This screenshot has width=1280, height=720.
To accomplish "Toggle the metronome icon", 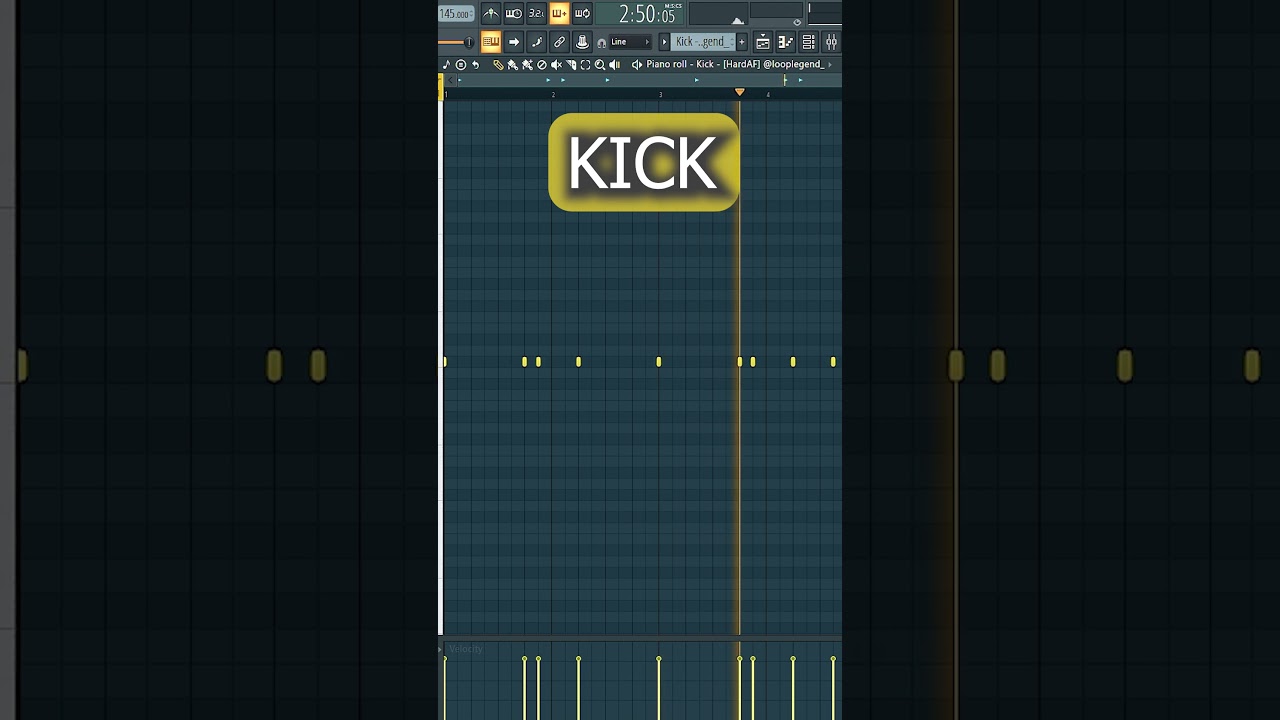I will pyautogui.click(x=490, y=13).
